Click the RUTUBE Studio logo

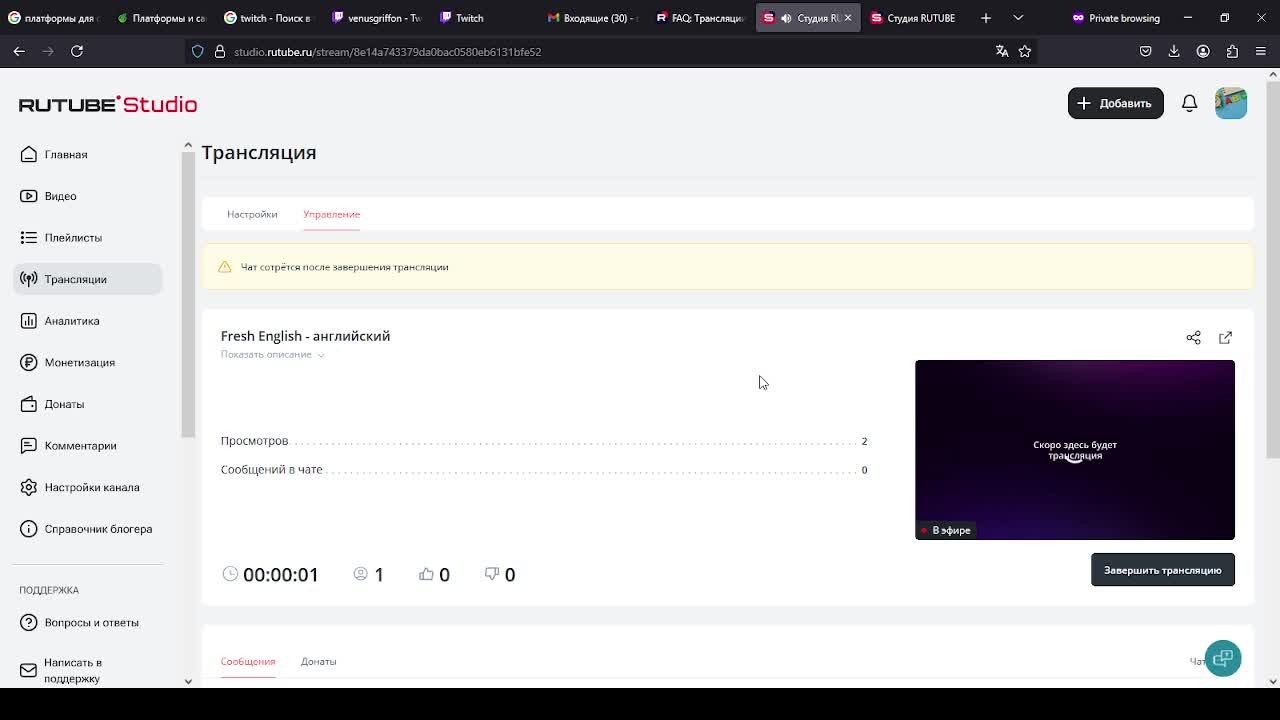tap(108, 104)
